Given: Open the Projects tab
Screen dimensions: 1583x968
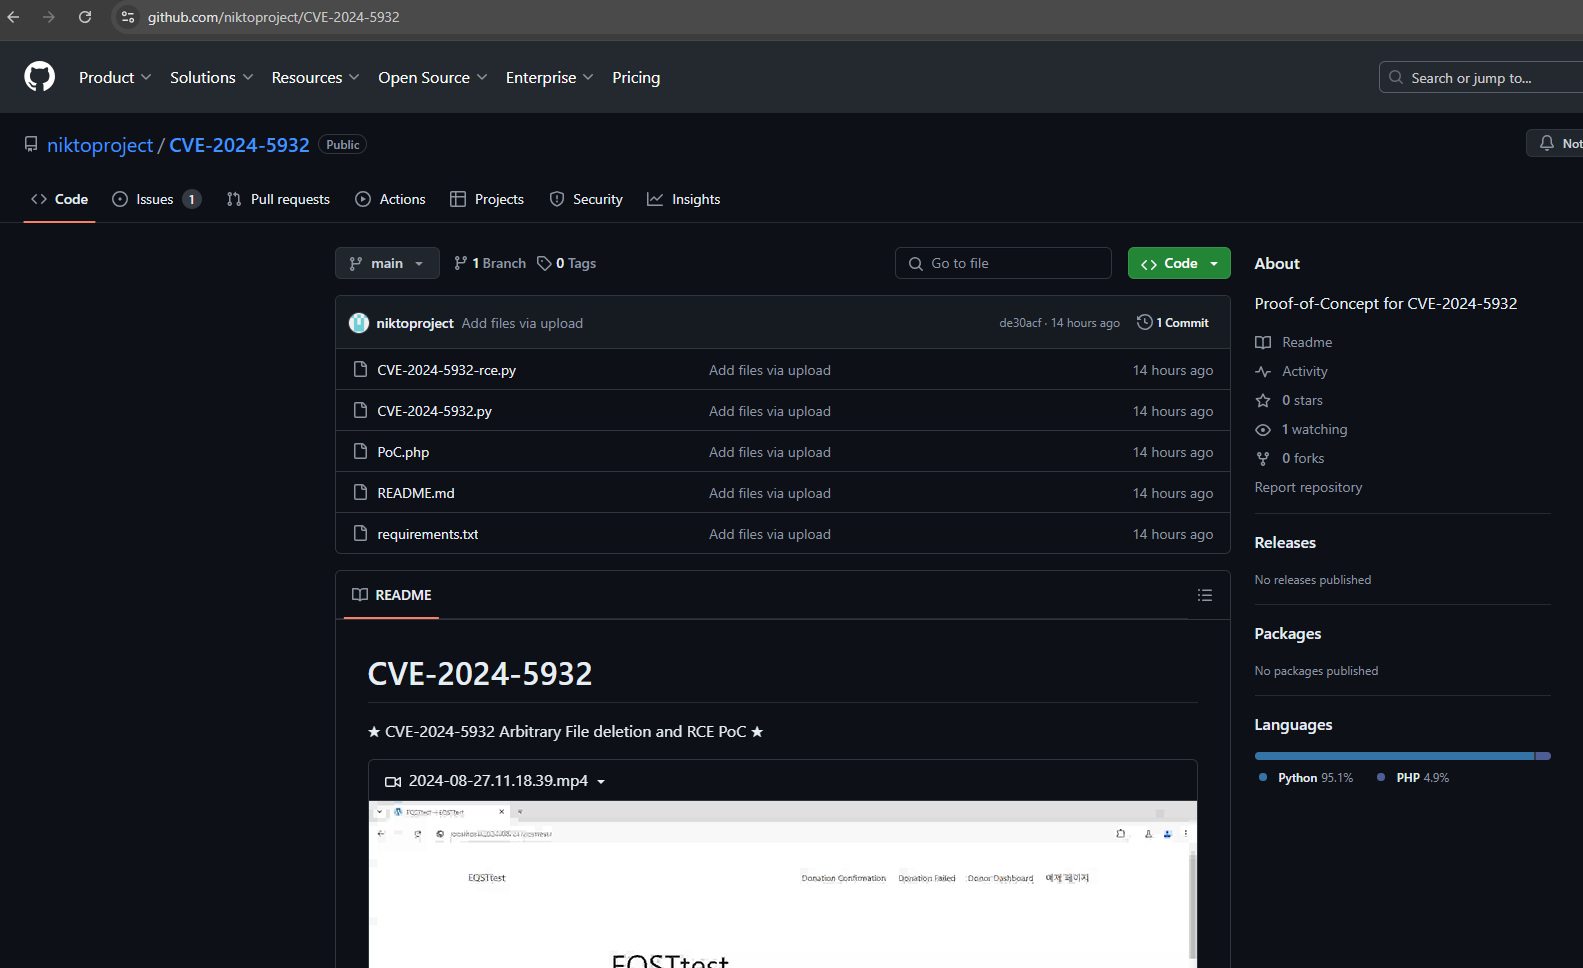Looking at the screenshot, I should tap(487, 199).
